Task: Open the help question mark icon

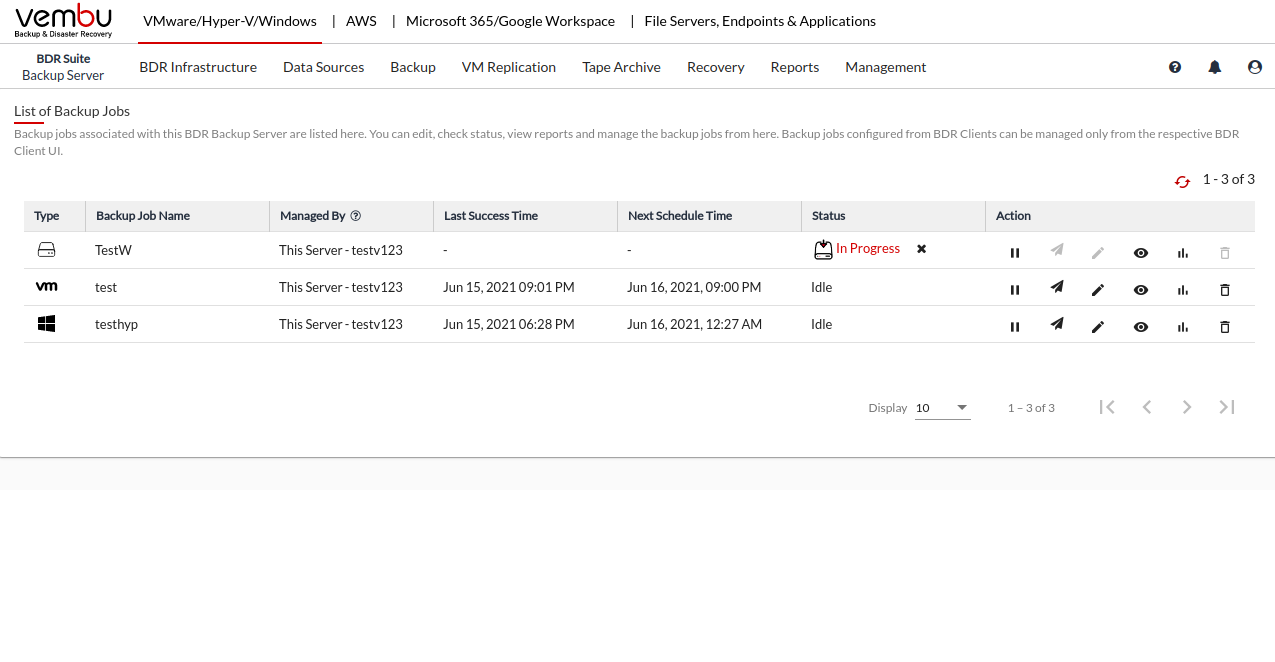Action: pos(1175,67)
